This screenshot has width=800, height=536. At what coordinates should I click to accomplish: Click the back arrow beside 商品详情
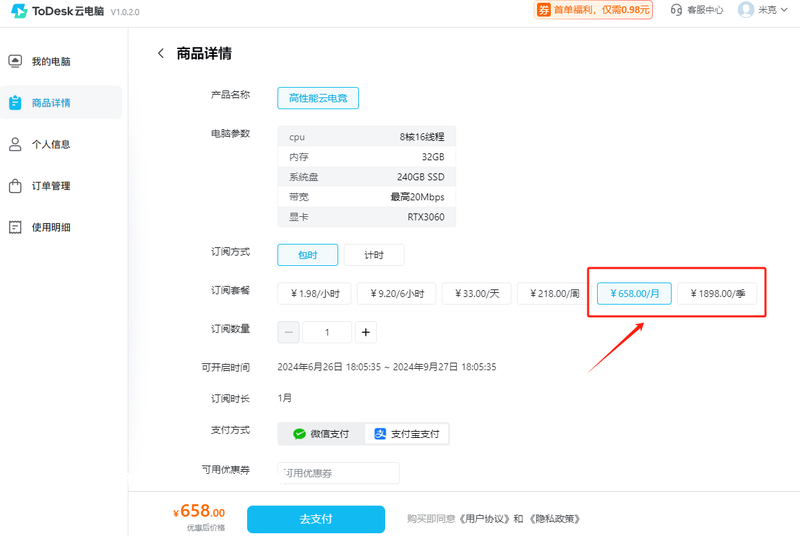tap(161, 54)
